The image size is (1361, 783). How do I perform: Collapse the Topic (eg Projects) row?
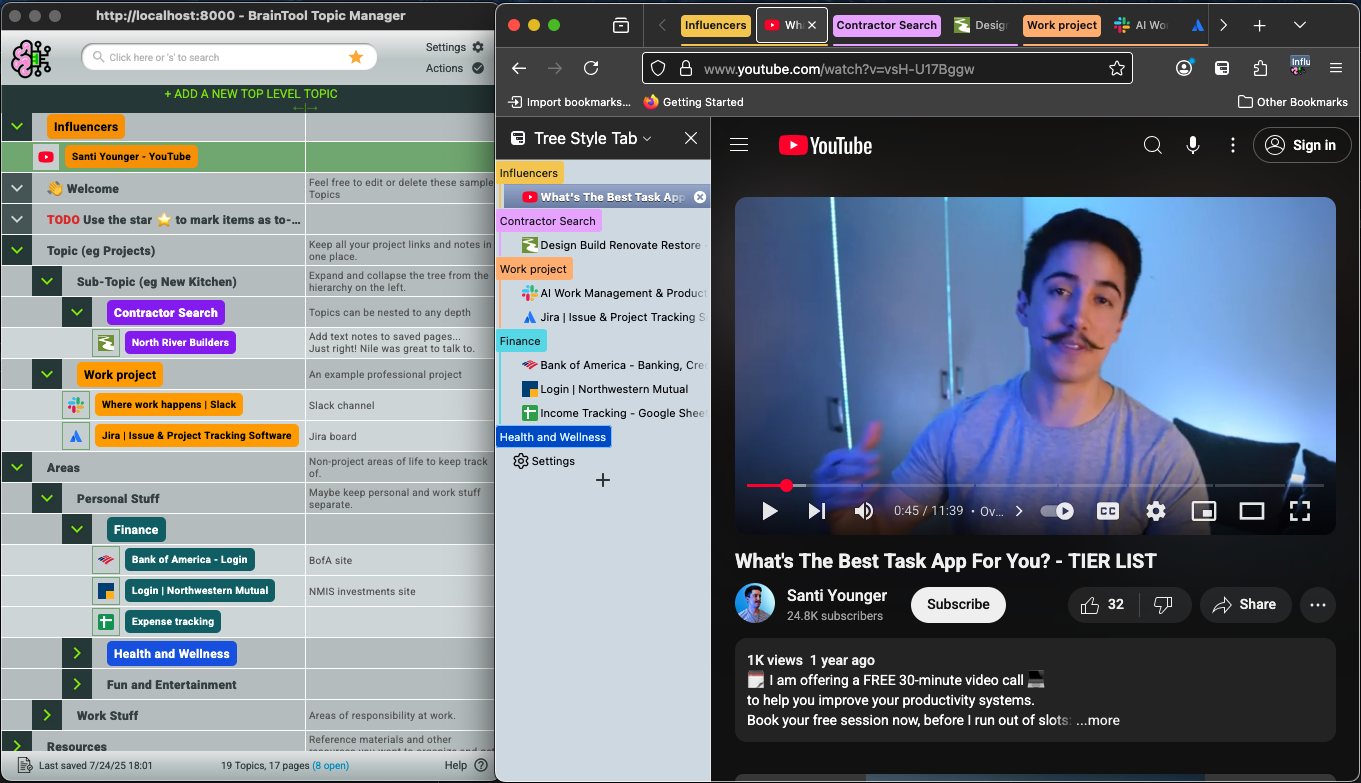pyautogui.click(x=16, y=251)
